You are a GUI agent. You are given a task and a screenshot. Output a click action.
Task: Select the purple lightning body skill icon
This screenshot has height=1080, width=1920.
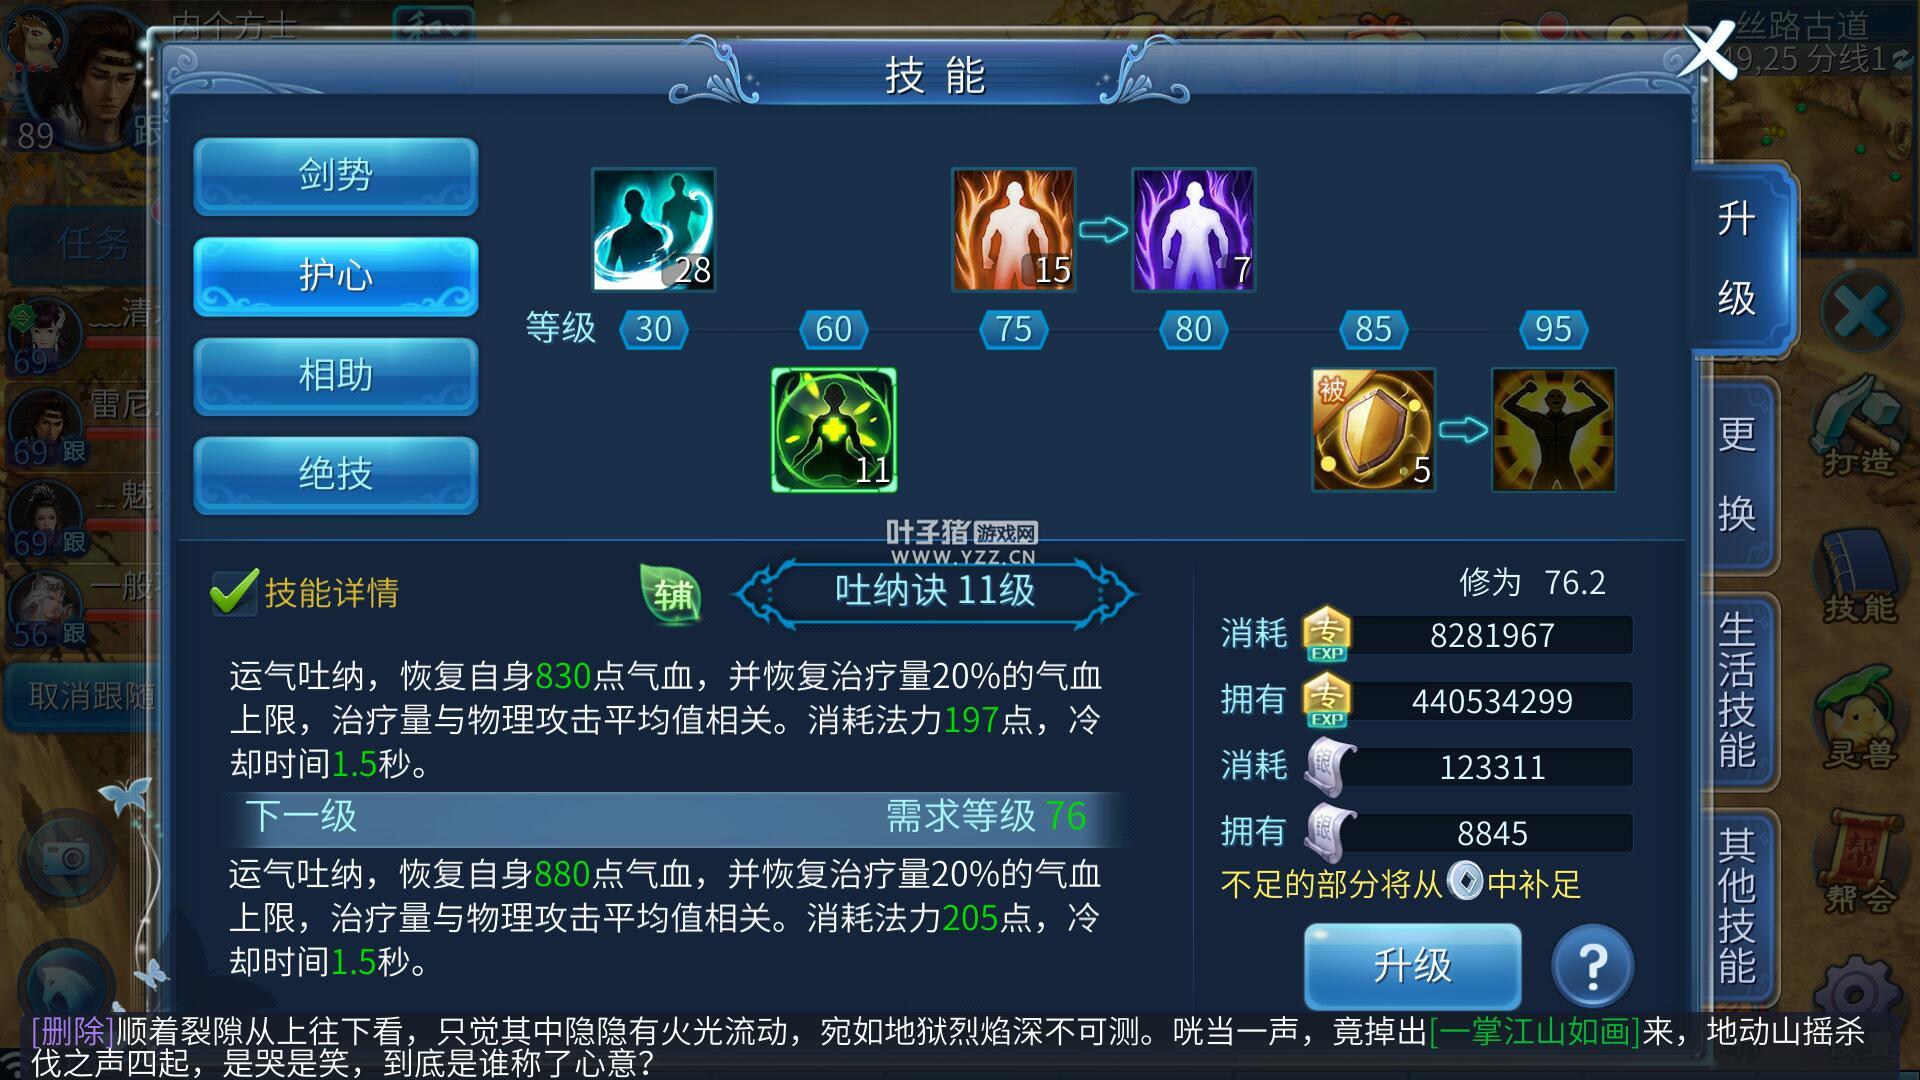point(1193,230)
